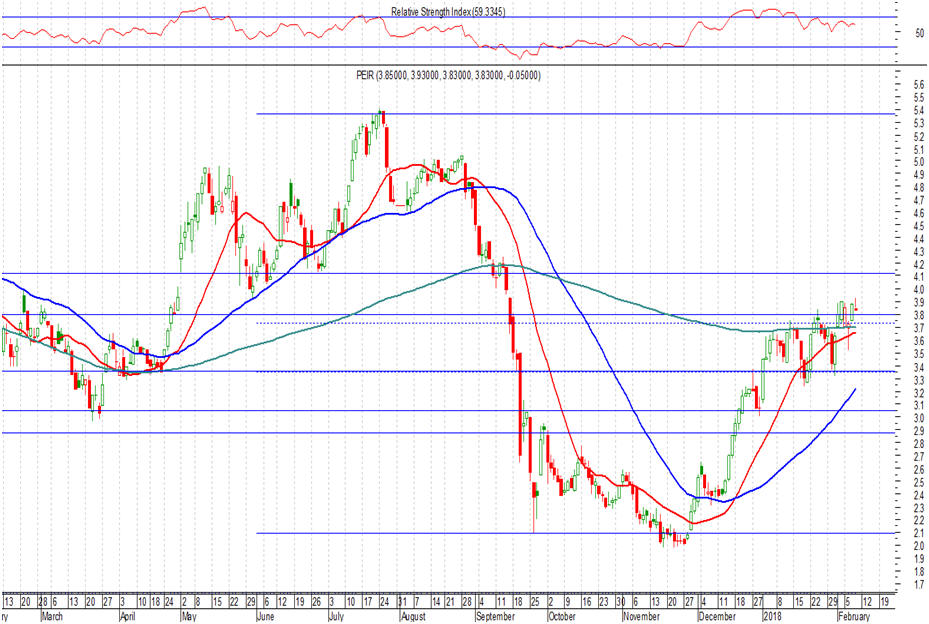Click the 5.6 price axis label

point(919,85)
